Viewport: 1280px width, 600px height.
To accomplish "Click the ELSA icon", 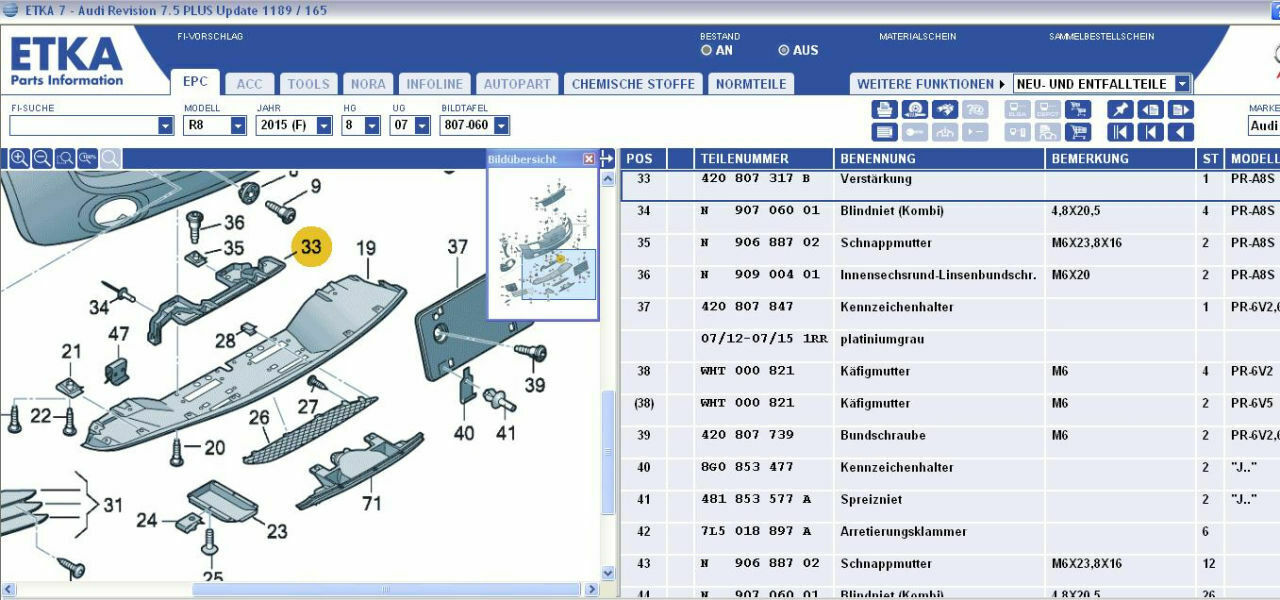I will [1018, 109].
